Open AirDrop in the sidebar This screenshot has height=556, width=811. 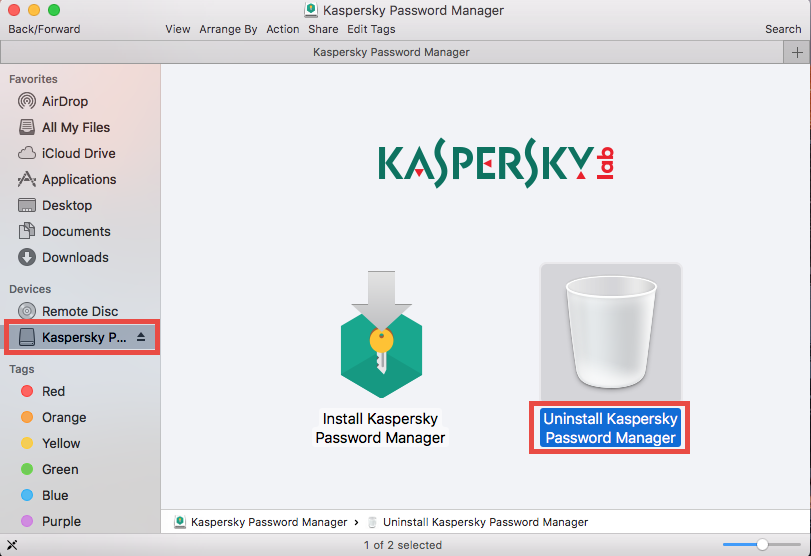pos(65,101)
